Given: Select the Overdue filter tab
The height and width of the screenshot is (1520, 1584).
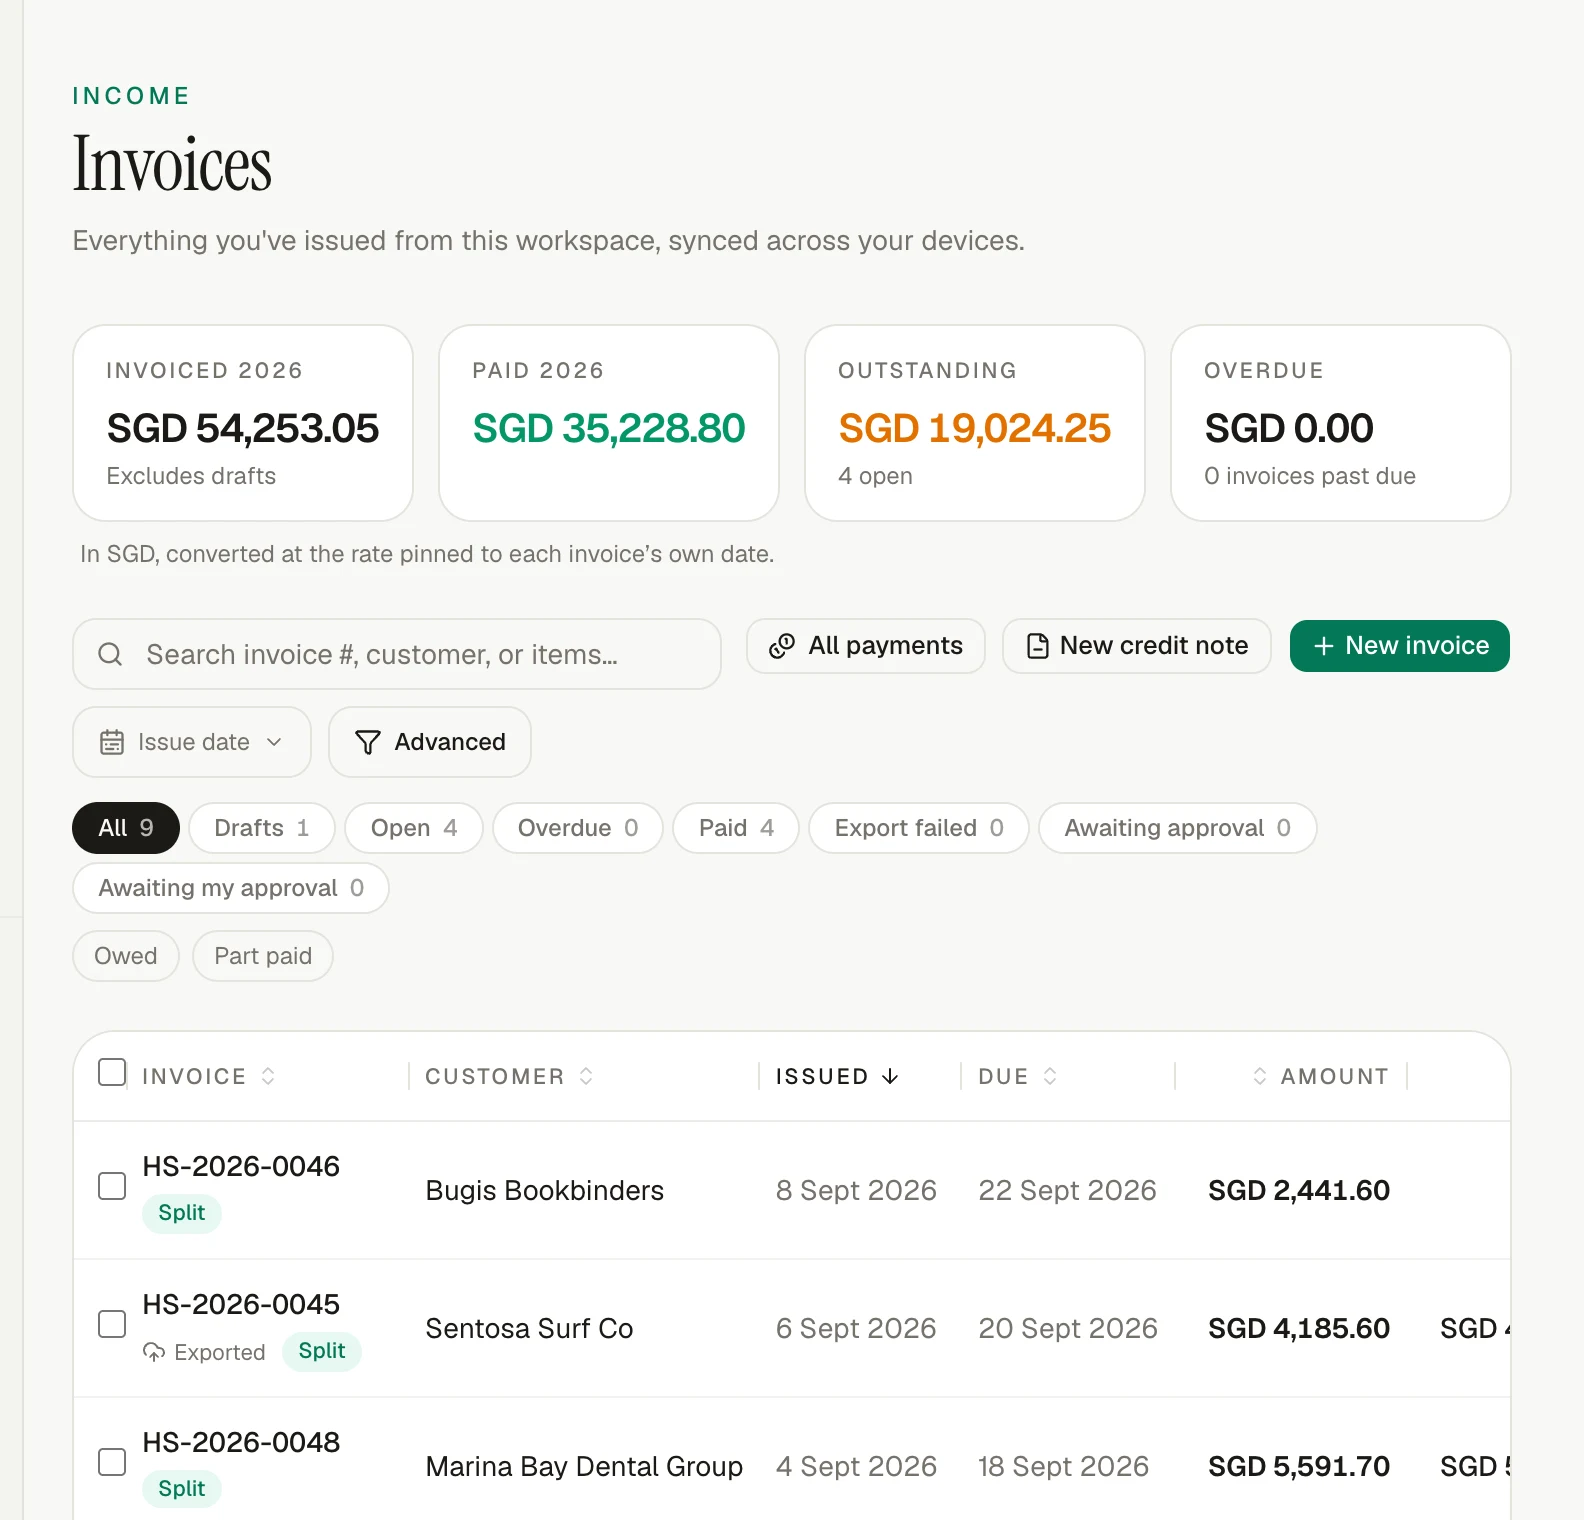Looking at the screenshot, I should (578, 828).
